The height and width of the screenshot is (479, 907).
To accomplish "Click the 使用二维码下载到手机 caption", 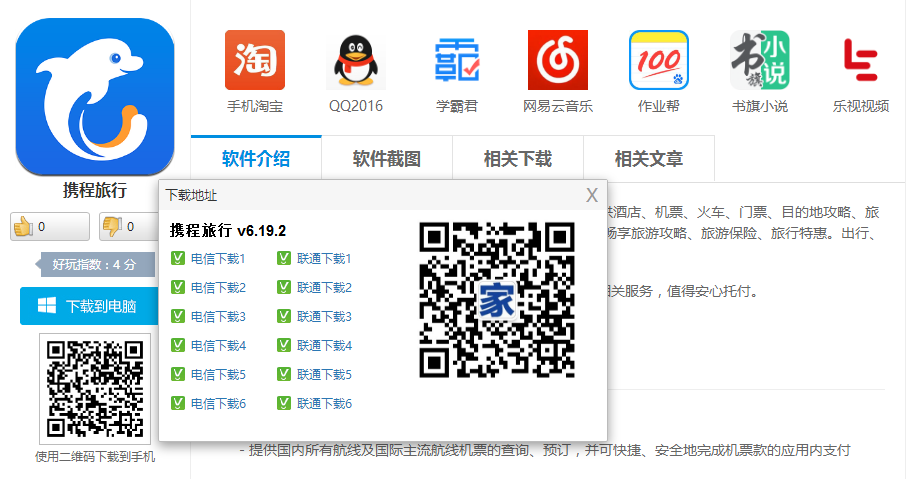I will click(x=95, y=456).
